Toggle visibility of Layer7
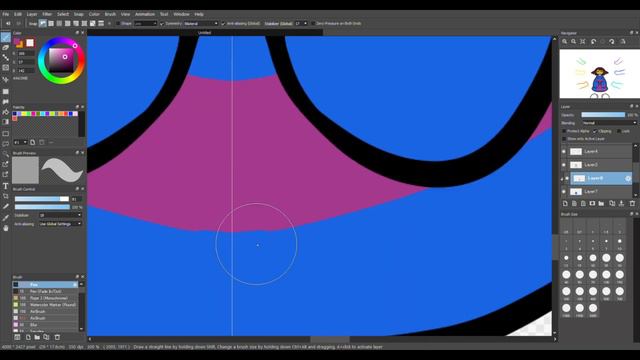 click(x=564, y=191)
